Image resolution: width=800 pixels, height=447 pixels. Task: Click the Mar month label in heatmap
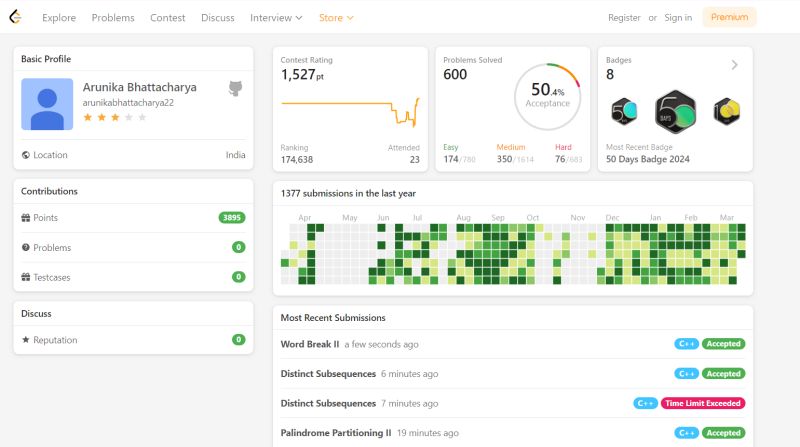[727, 218]
